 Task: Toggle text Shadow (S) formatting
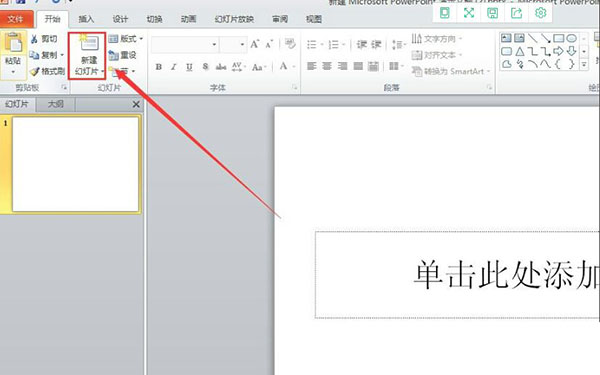[x=205, y=67]
